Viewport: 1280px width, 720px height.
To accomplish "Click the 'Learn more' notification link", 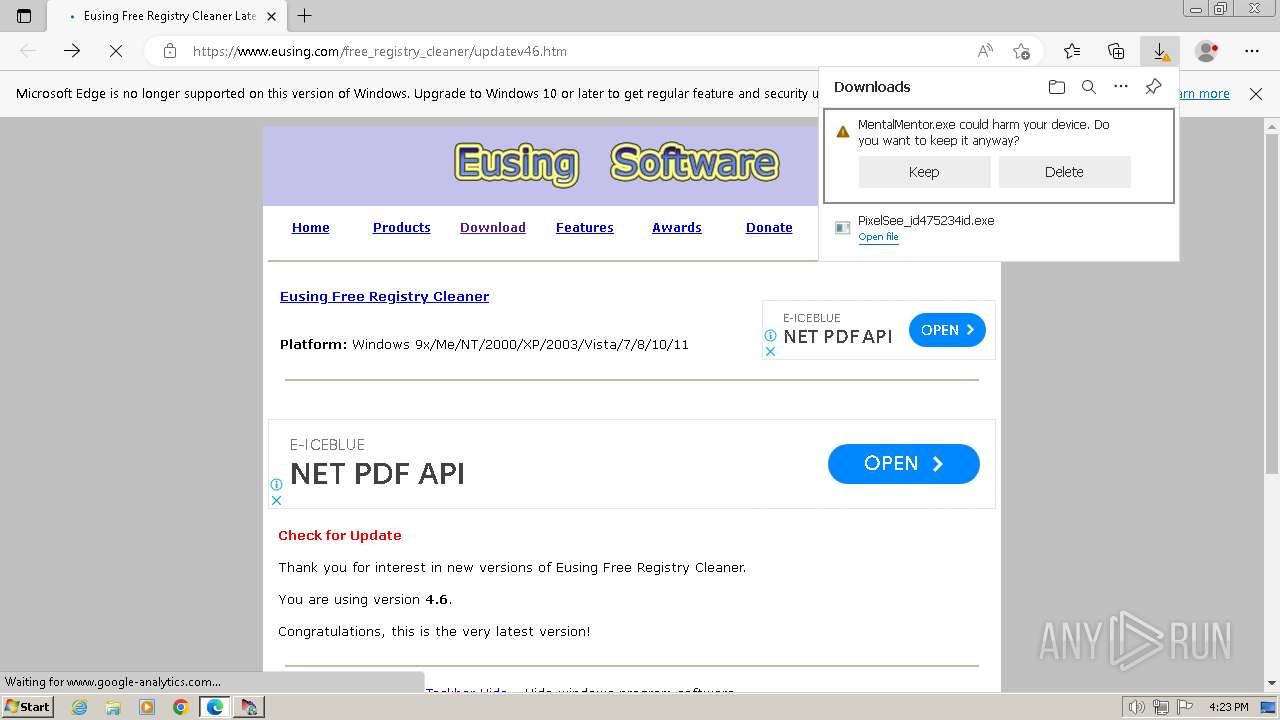I will pos(1204,94).
